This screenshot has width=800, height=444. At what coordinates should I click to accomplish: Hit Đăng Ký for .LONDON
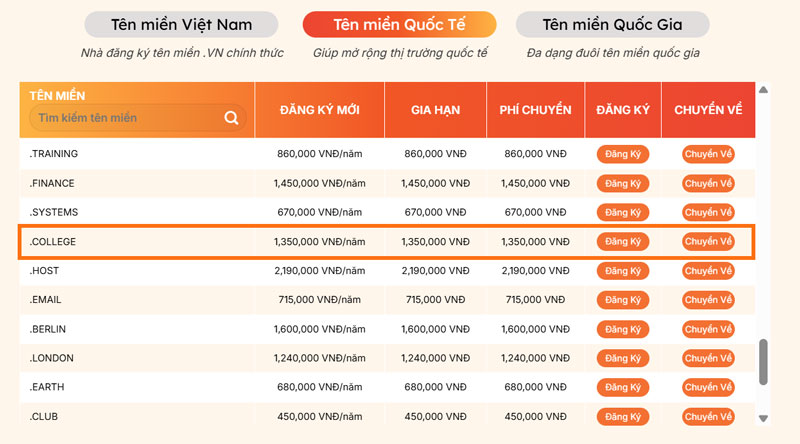pos(623,358)
